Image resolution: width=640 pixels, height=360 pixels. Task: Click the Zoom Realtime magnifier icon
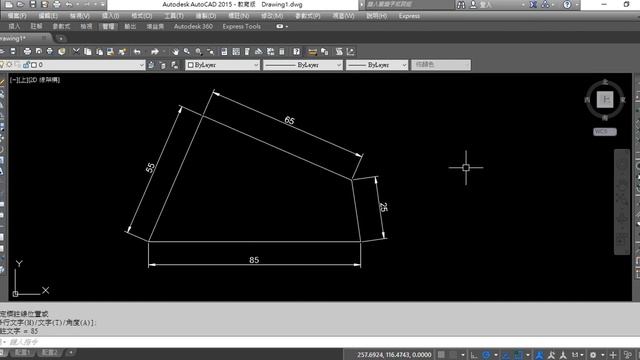187,52
